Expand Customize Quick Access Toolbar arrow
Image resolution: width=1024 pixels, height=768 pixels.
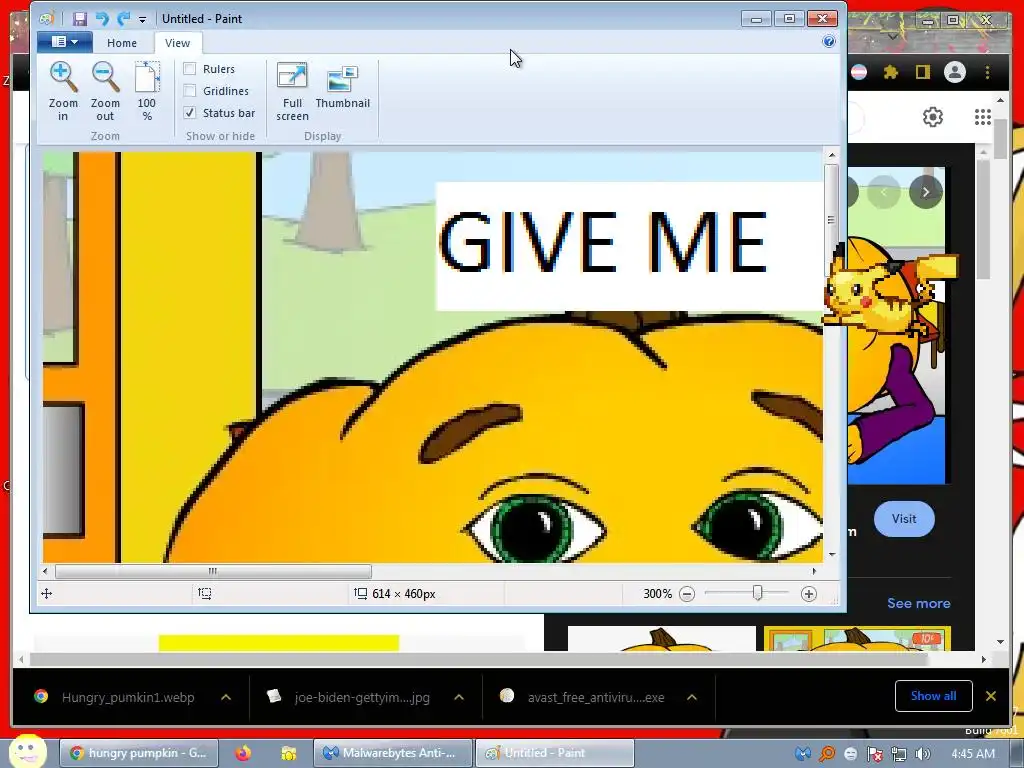click(142, 20)
